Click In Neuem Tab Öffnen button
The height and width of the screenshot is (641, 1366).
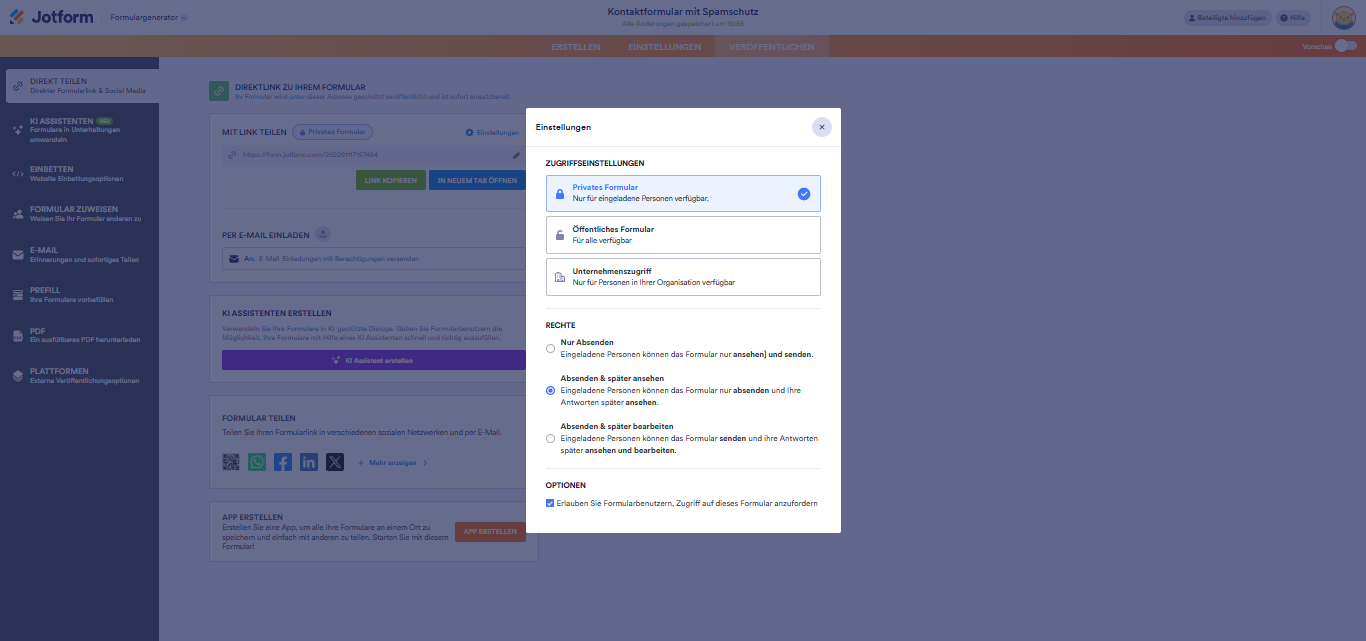click(x=477, y=181)
